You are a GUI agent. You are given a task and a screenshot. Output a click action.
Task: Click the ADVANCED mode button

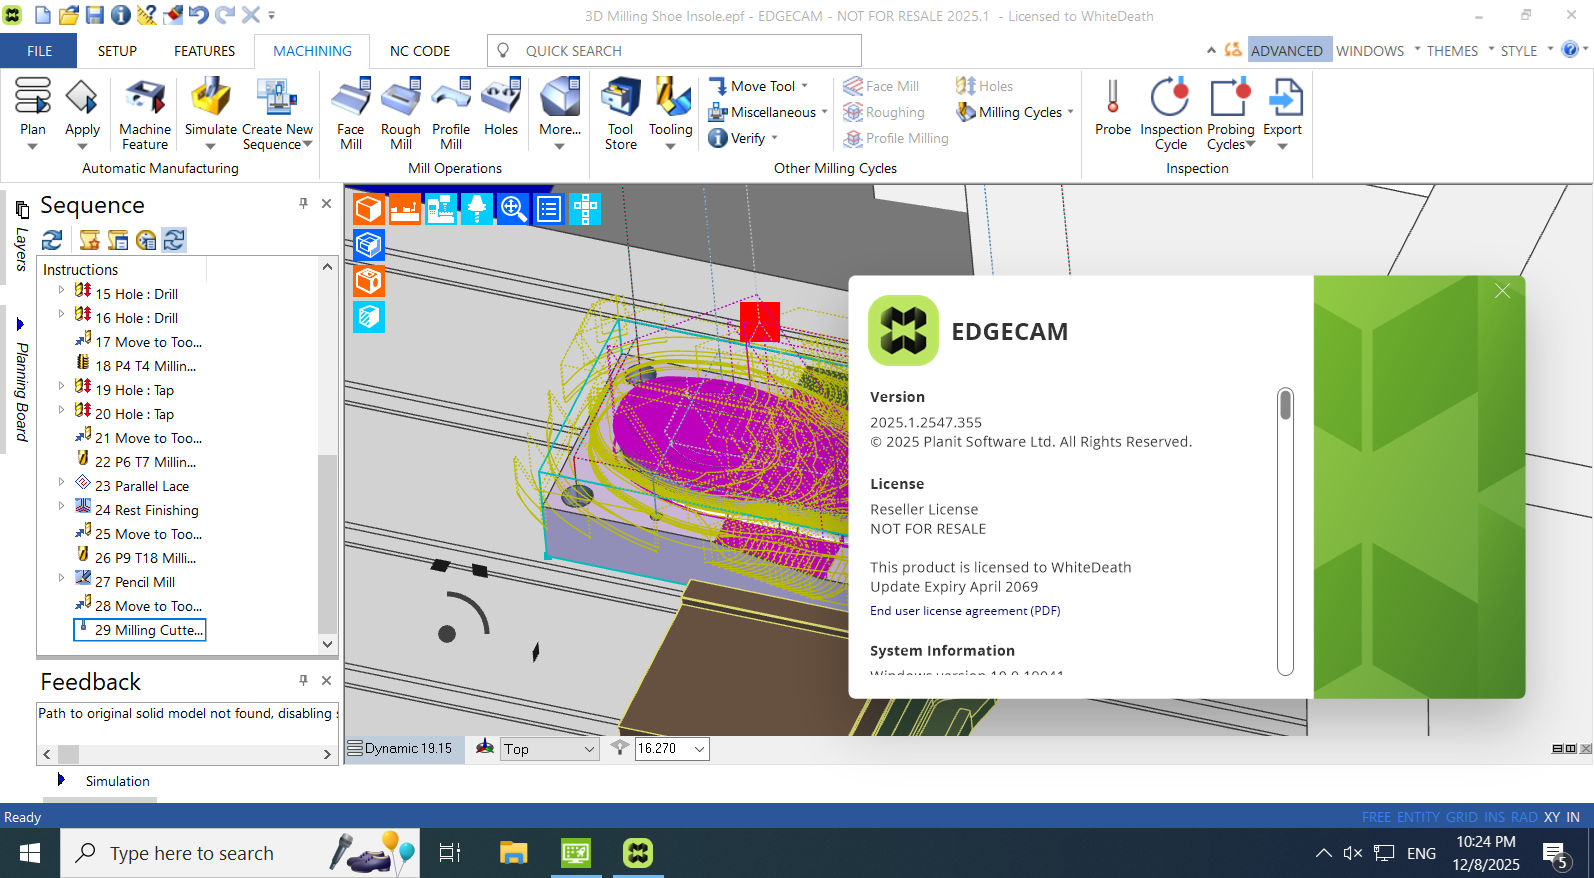coord(1286,51)
